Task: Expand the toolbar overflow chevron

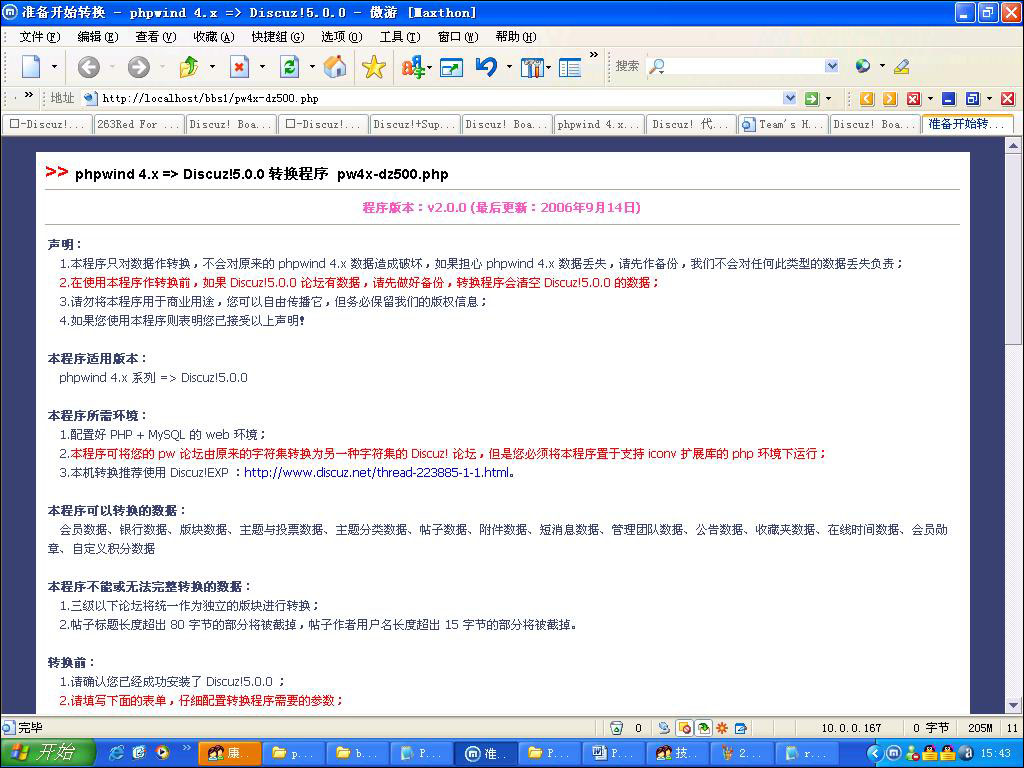Action: [x=594, y=55]
